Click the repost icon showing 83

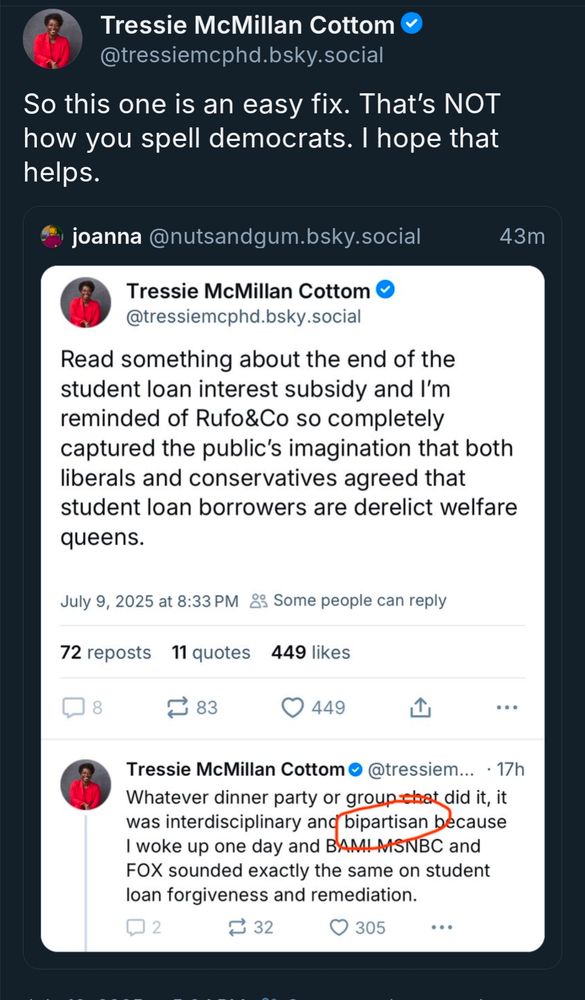coord(177,707)
